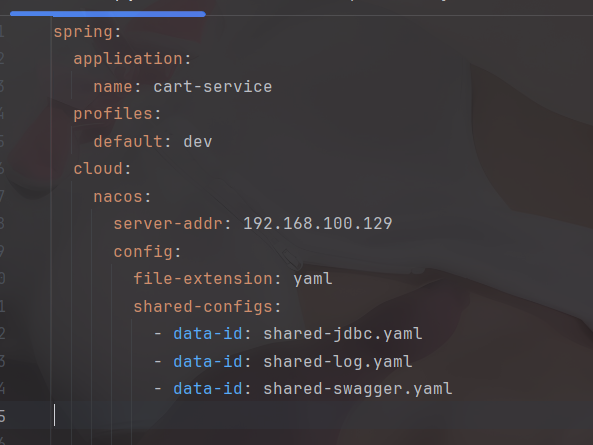Click the 'name' key text
The height and width of the screenshot is (445, 593).
point(113,87)
